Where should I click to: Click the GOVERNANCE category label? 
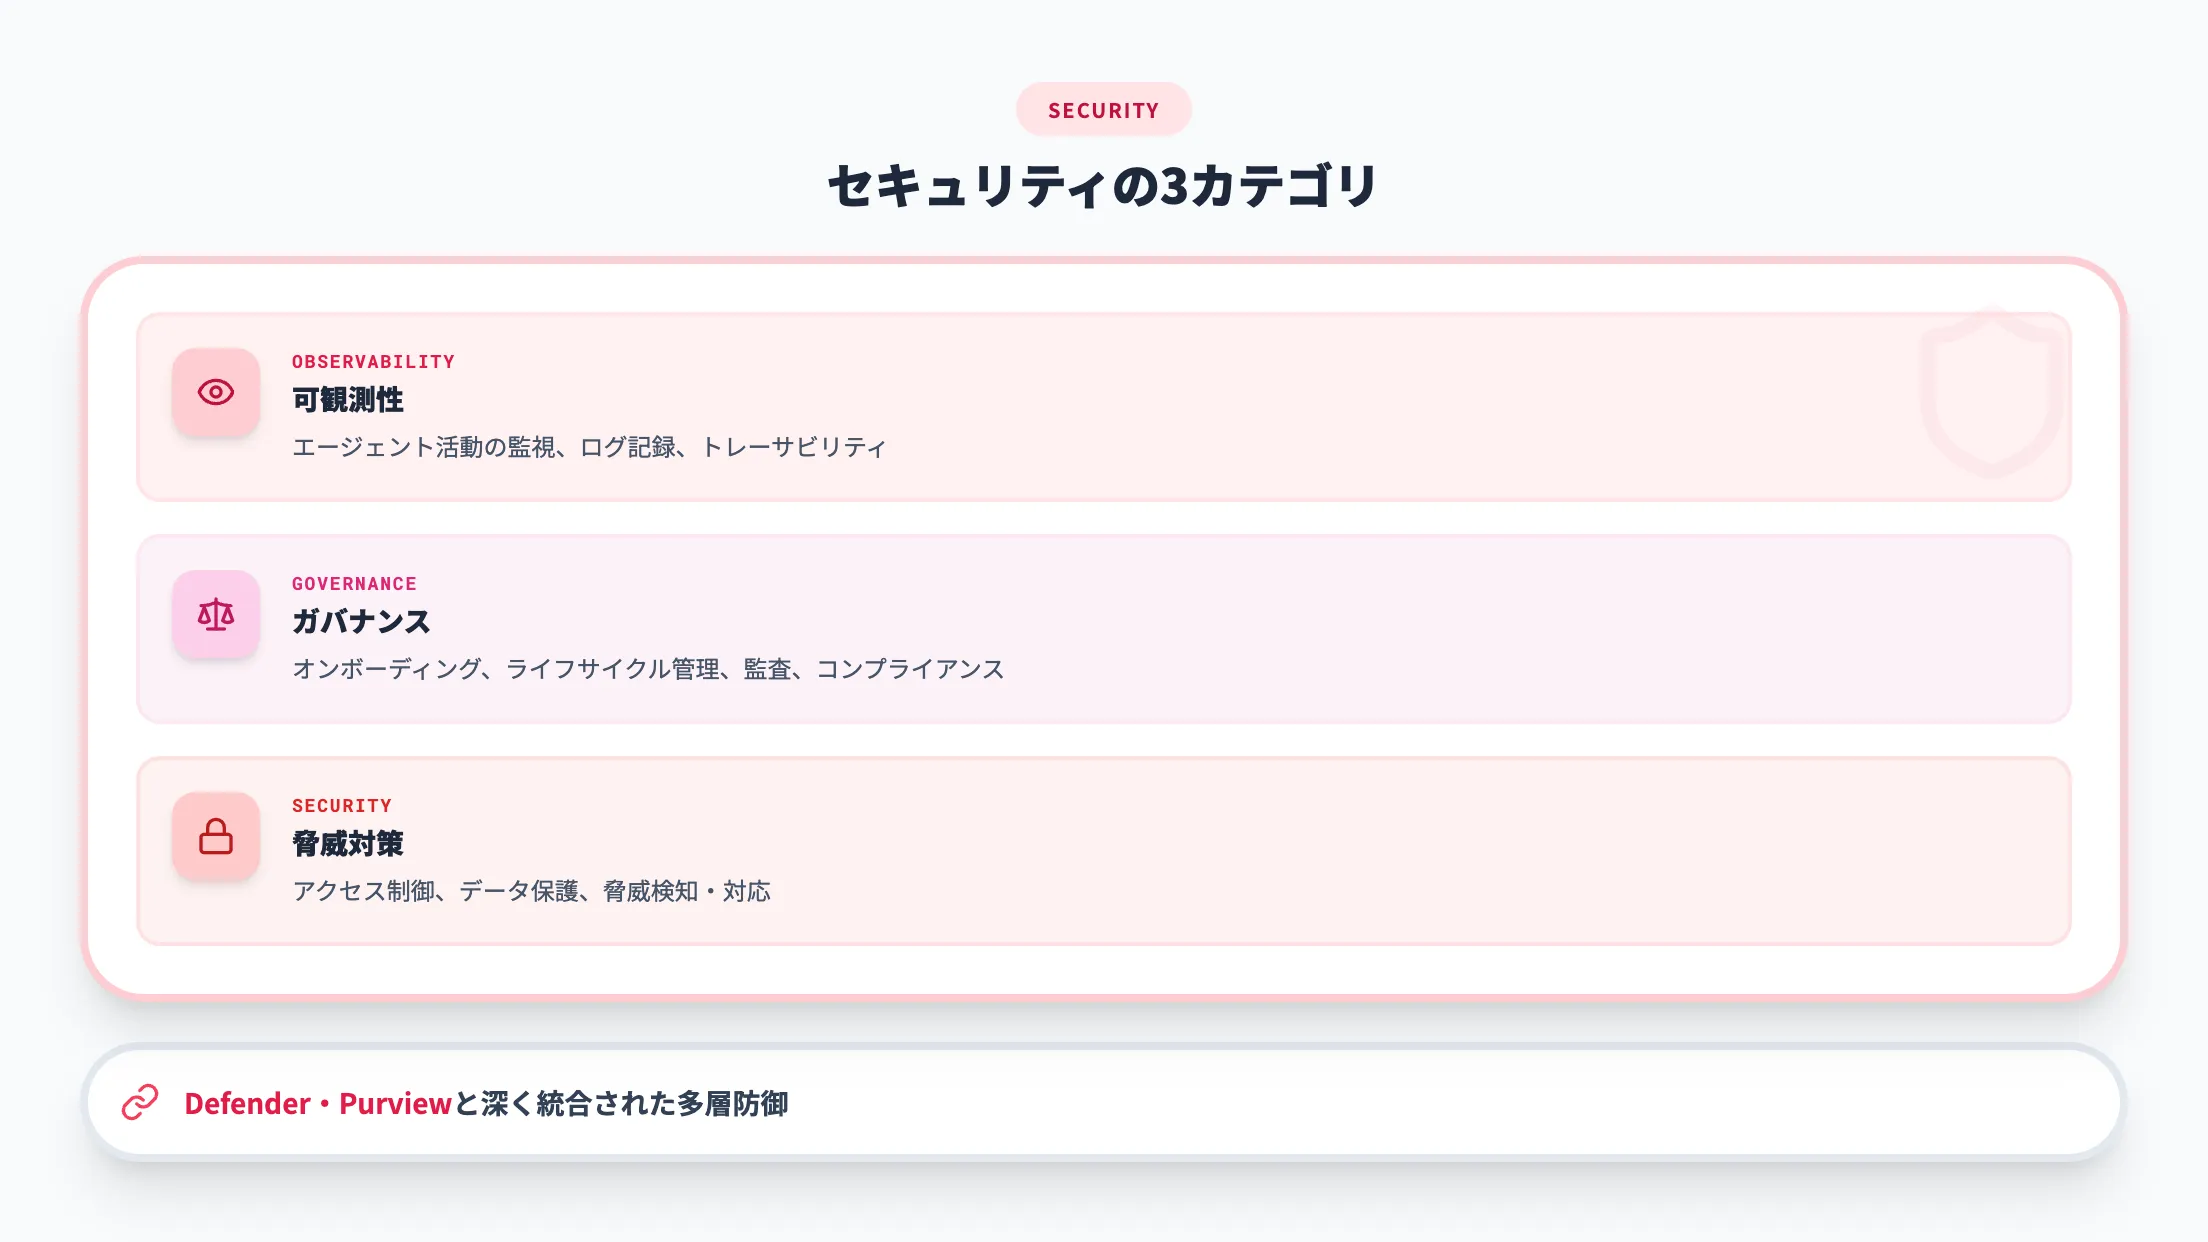354,584
